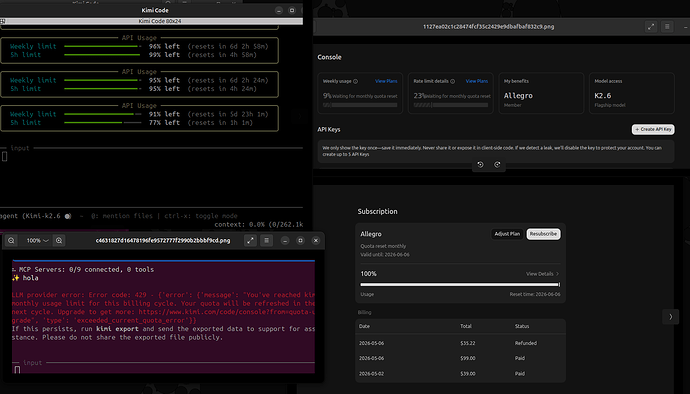Image resolution: width=690 pixels, height=394 pixels.
Task: Click the 'Console' heading
Action: [329, 57]
